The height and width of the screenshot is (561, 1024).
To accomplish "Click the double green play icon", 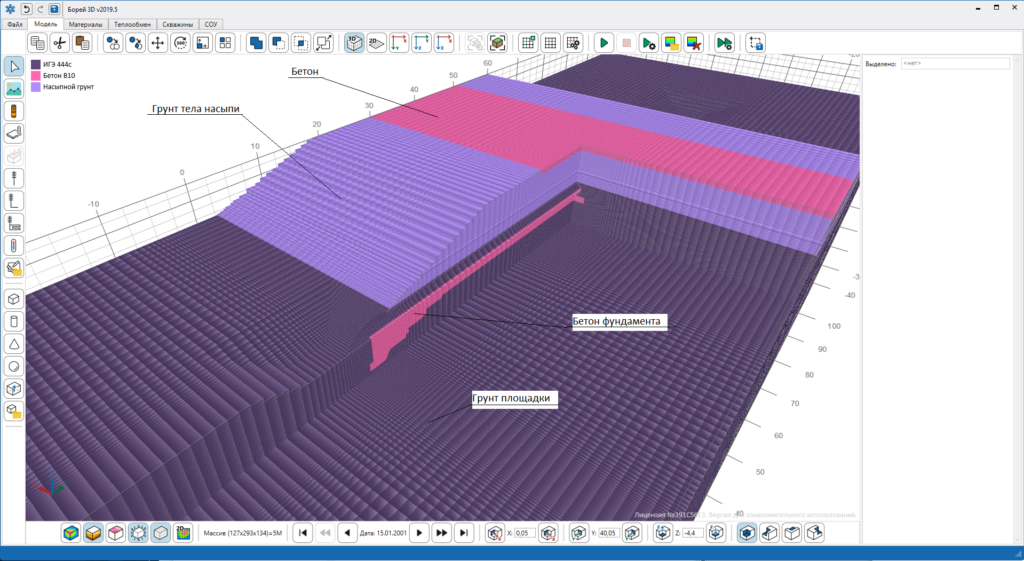I will (x=724, y=43).
